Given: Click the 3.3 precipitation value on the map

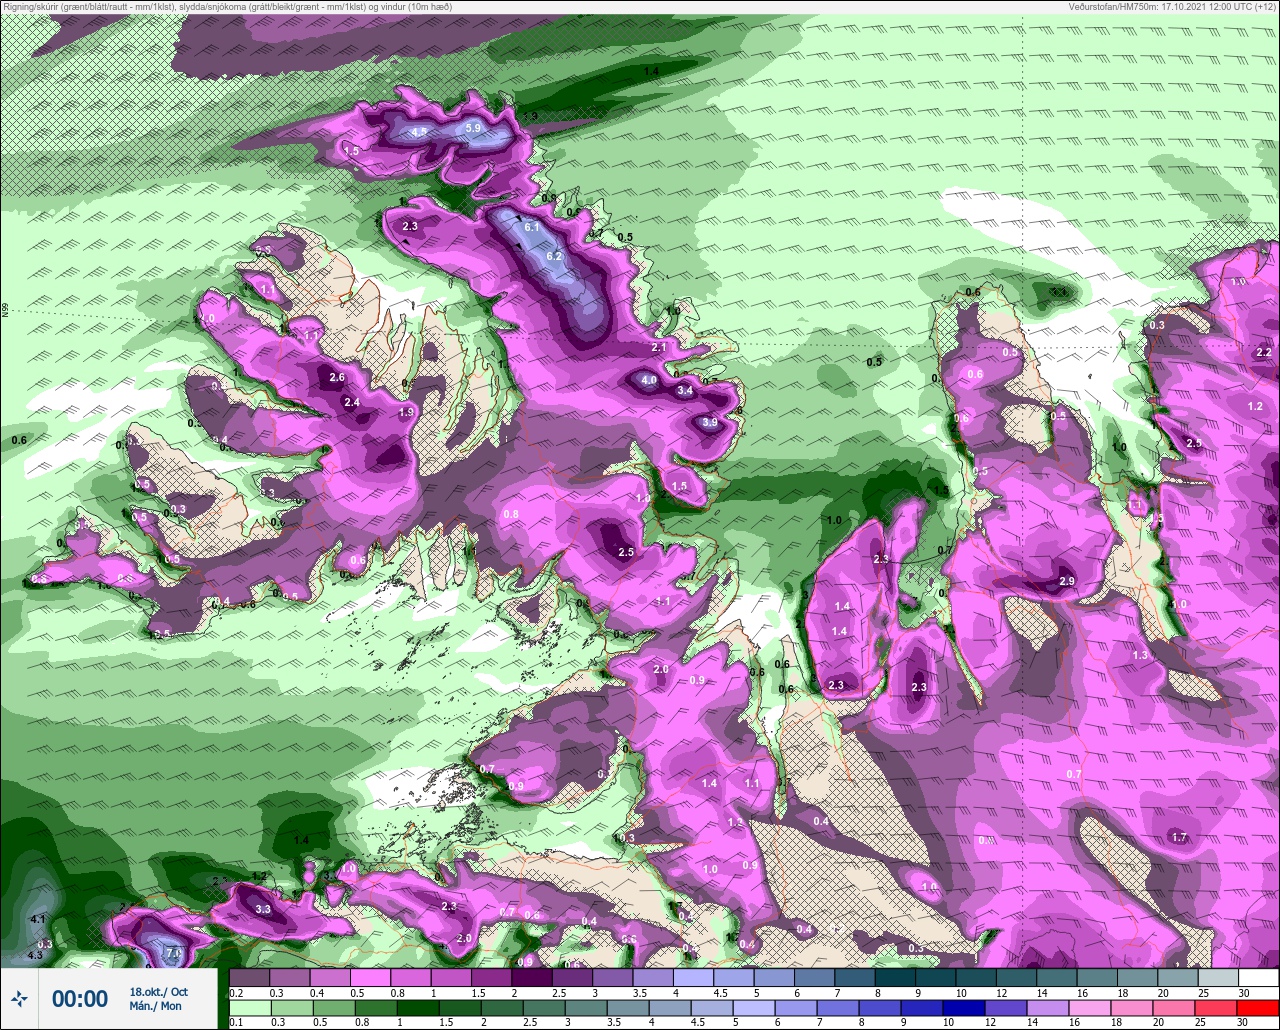Looking at the screenshot, I should pyautogui.click(x=263, y=909).
